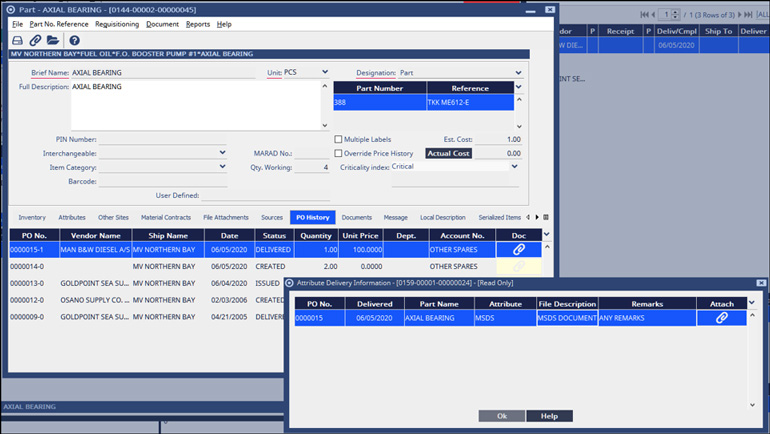Open Doc attachment for PO 0000015-1
The height and width of the screenshot is (434, 770).
coord(518,250)
